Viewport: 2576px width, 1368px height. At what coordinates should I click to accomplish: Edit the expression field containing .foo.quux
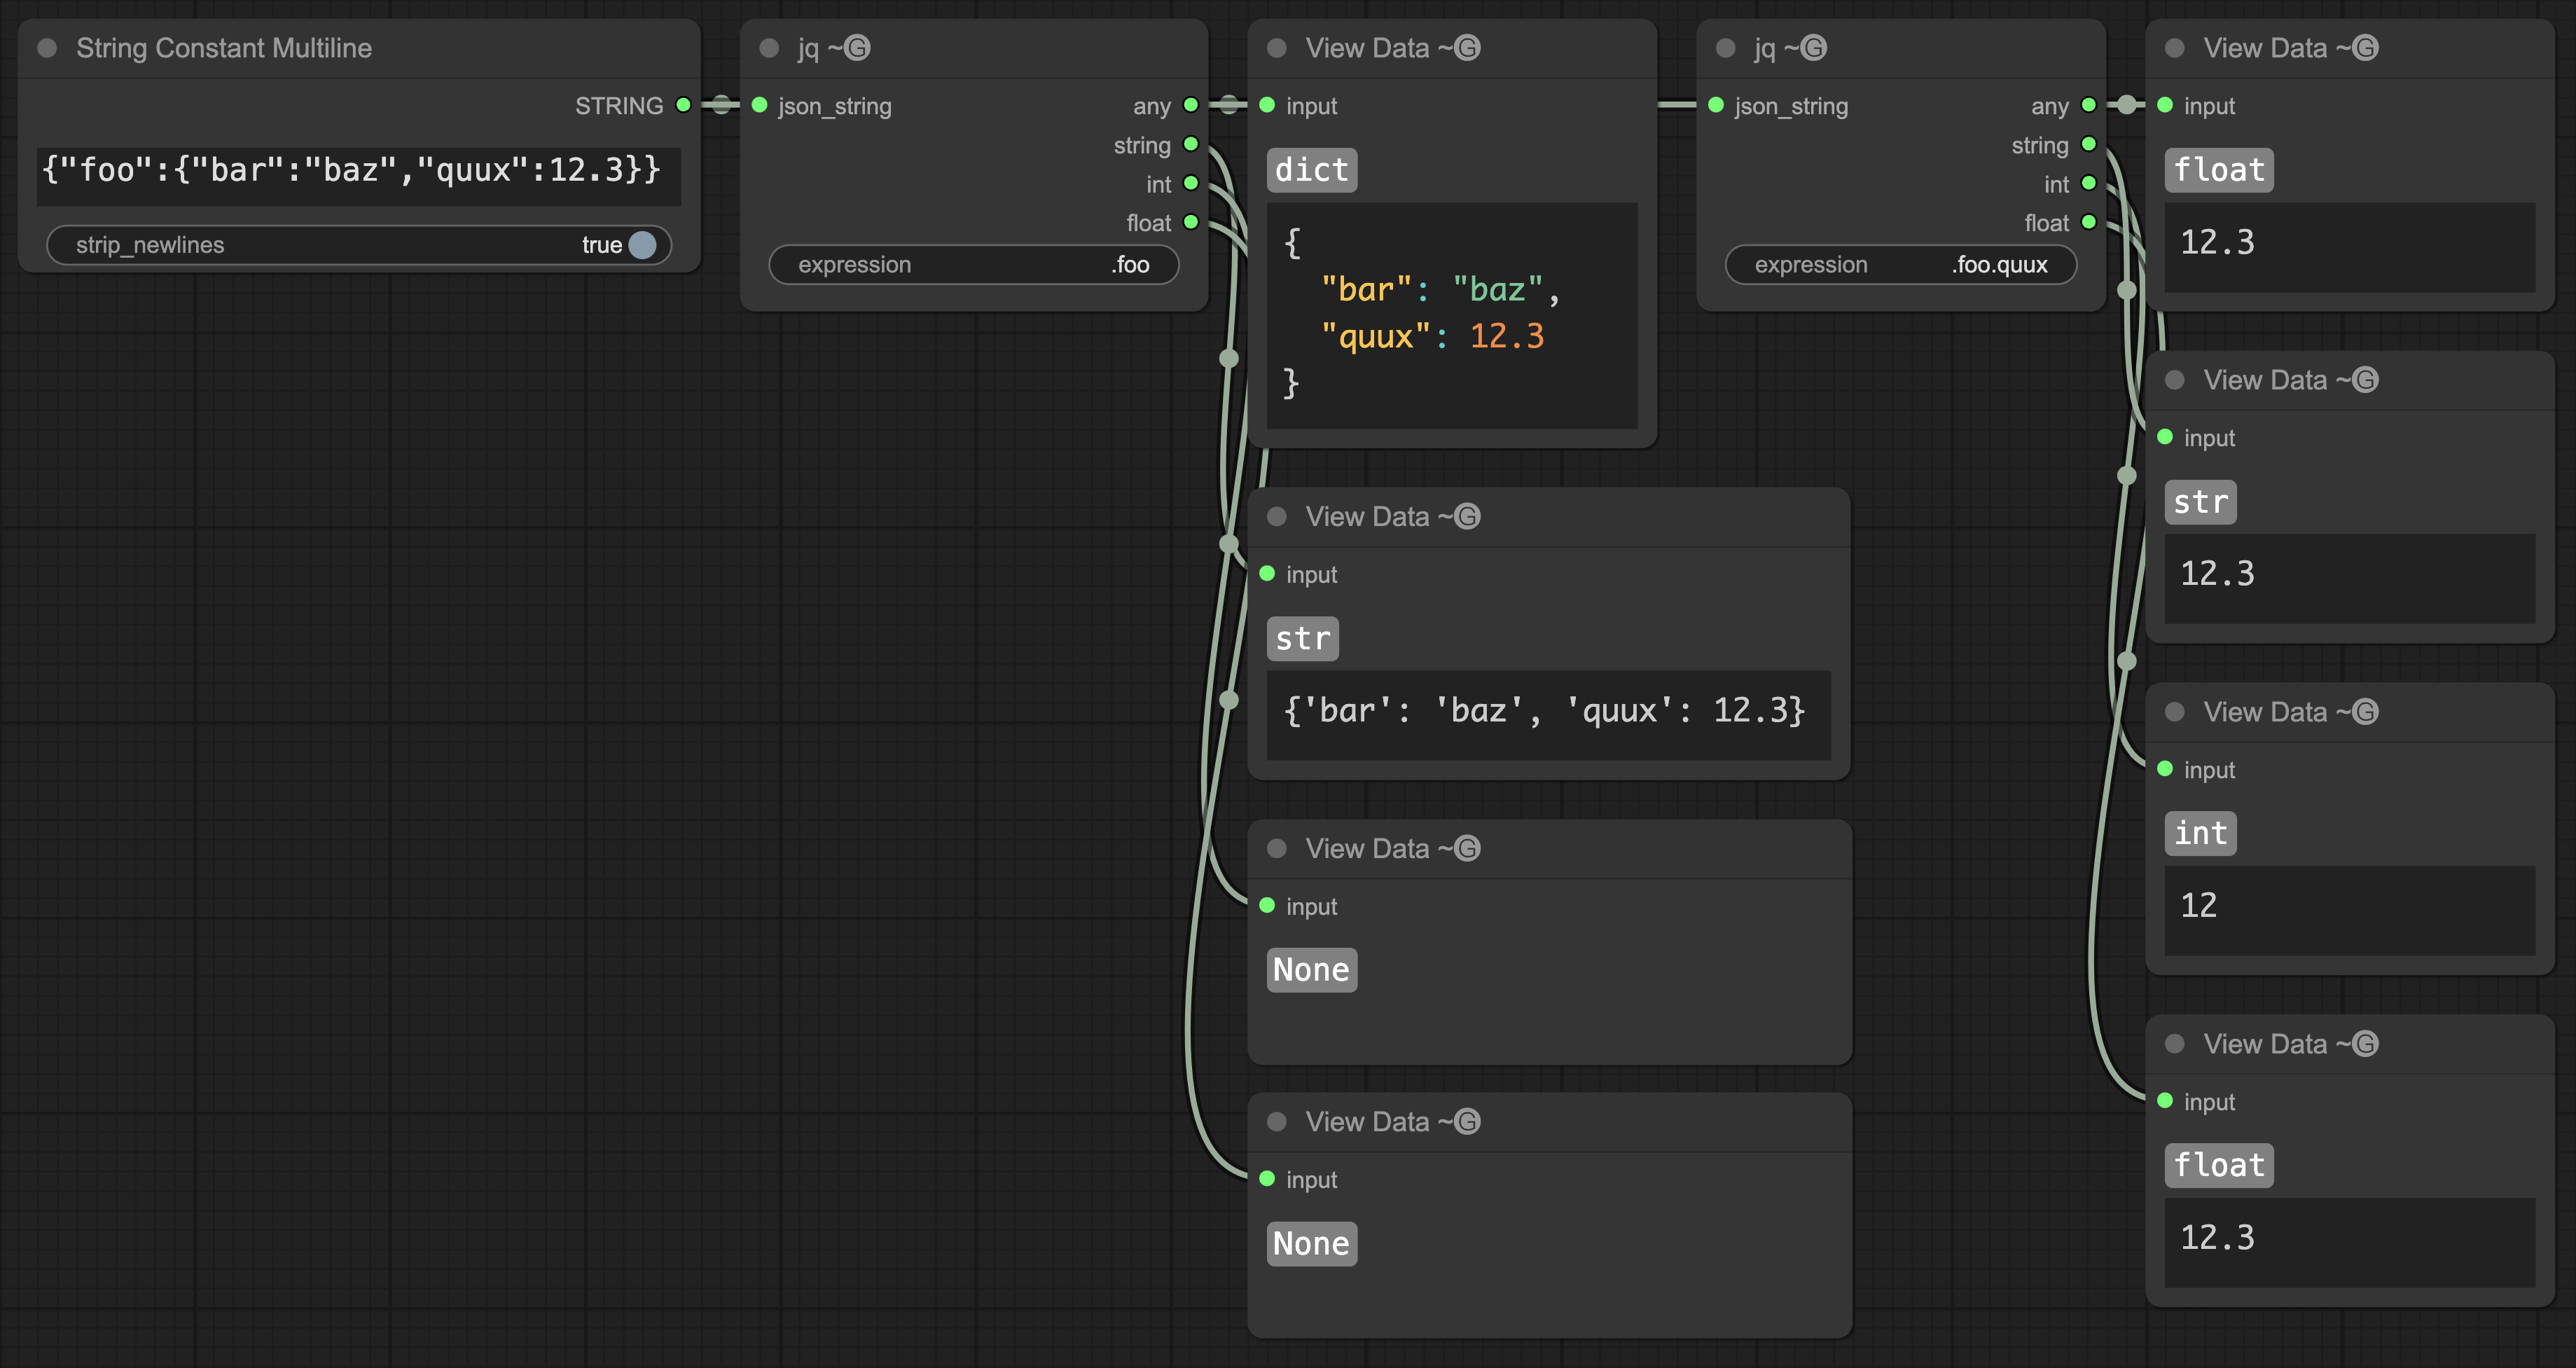pyautogui.click(x=1901, y=265)
